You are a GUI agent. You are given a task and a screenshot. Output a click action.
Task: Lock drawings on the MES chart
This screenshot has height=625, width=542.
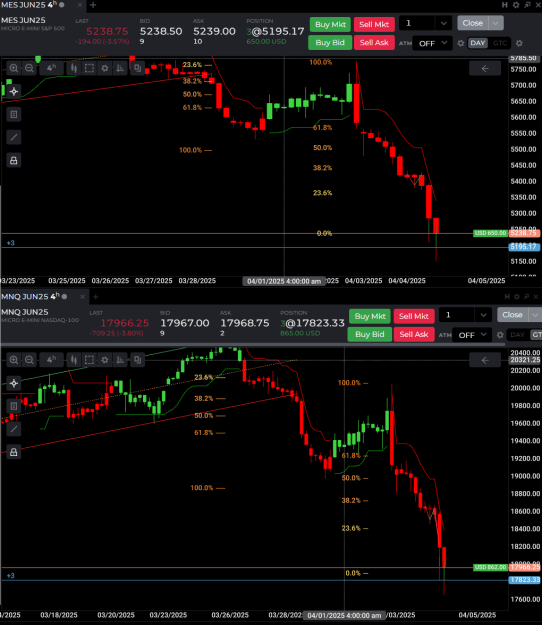coord(14,160)
